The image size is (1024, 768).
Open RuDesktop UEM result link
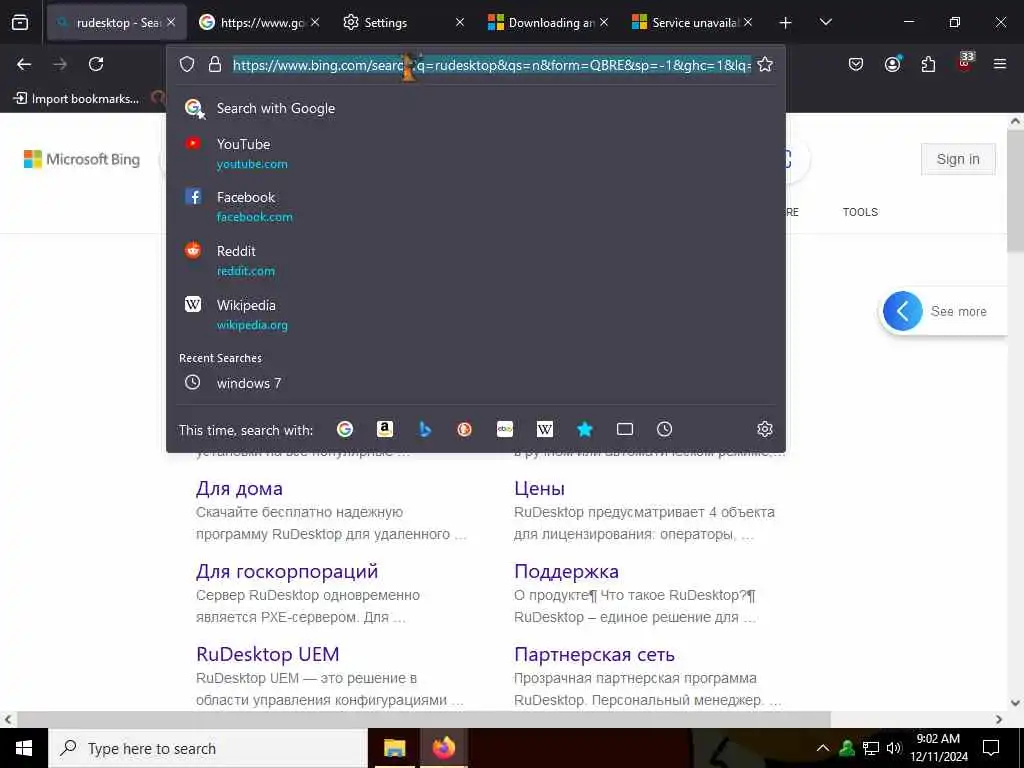pyautogui.click(x=268, y=654)
